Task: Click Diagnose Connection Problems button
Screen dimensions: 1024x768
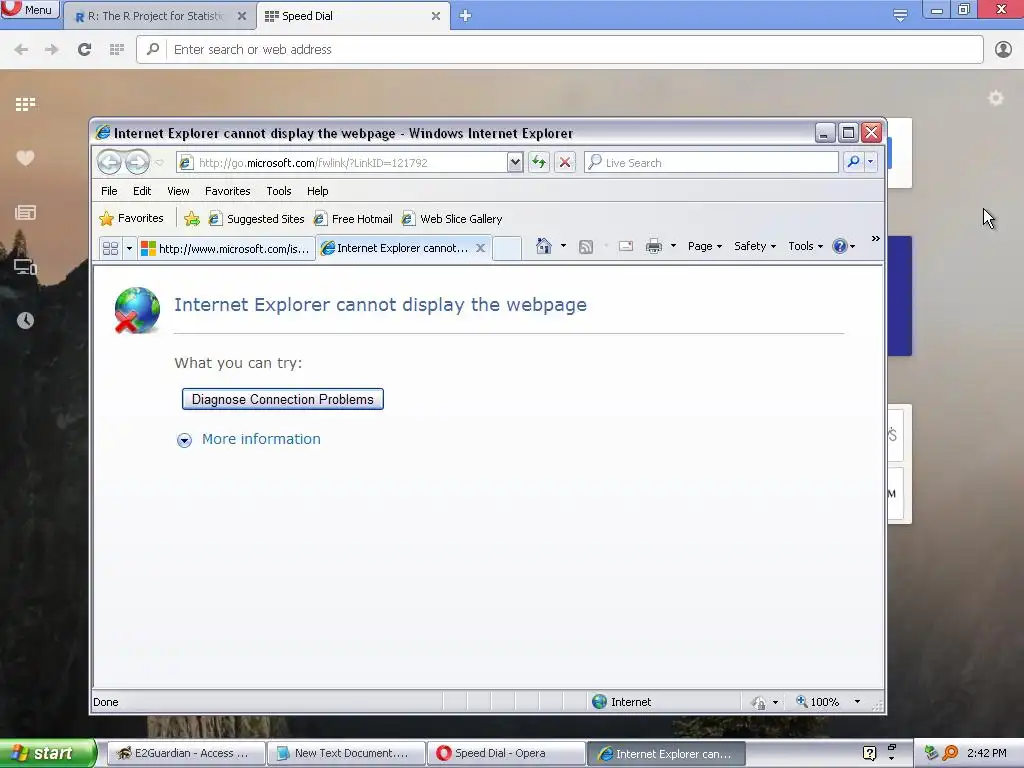Action: pos(283,399)
